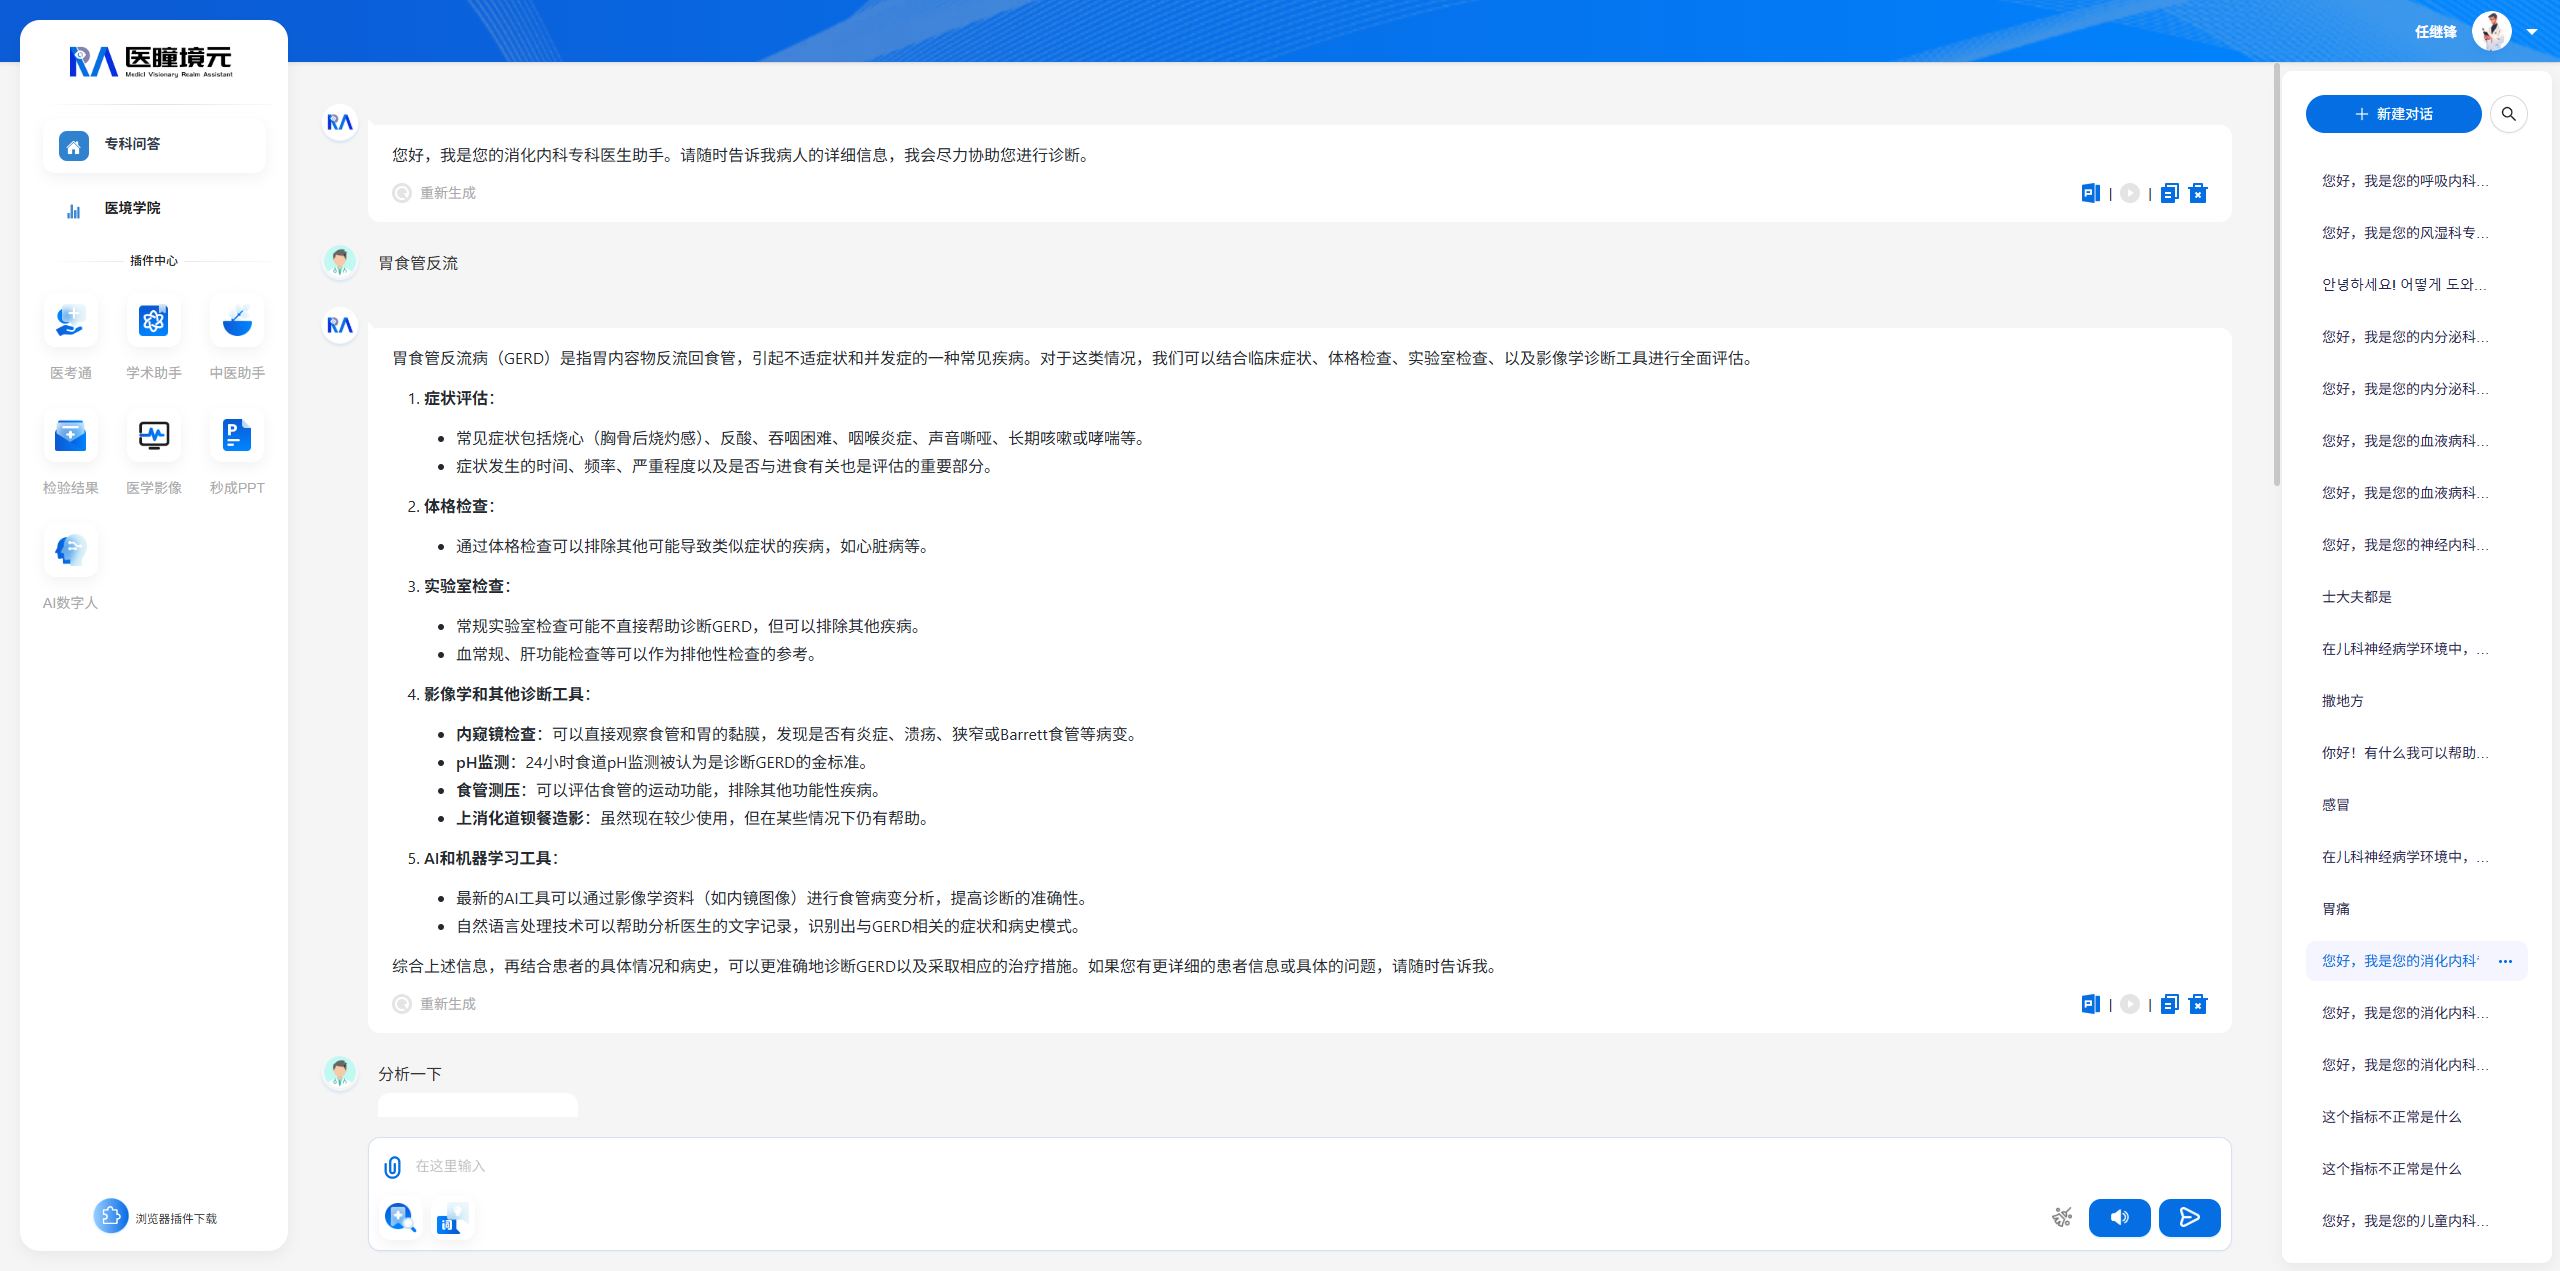Open the 检验结果 plugin icon
Screen dimensions: 2560x1271
(70, 436)
